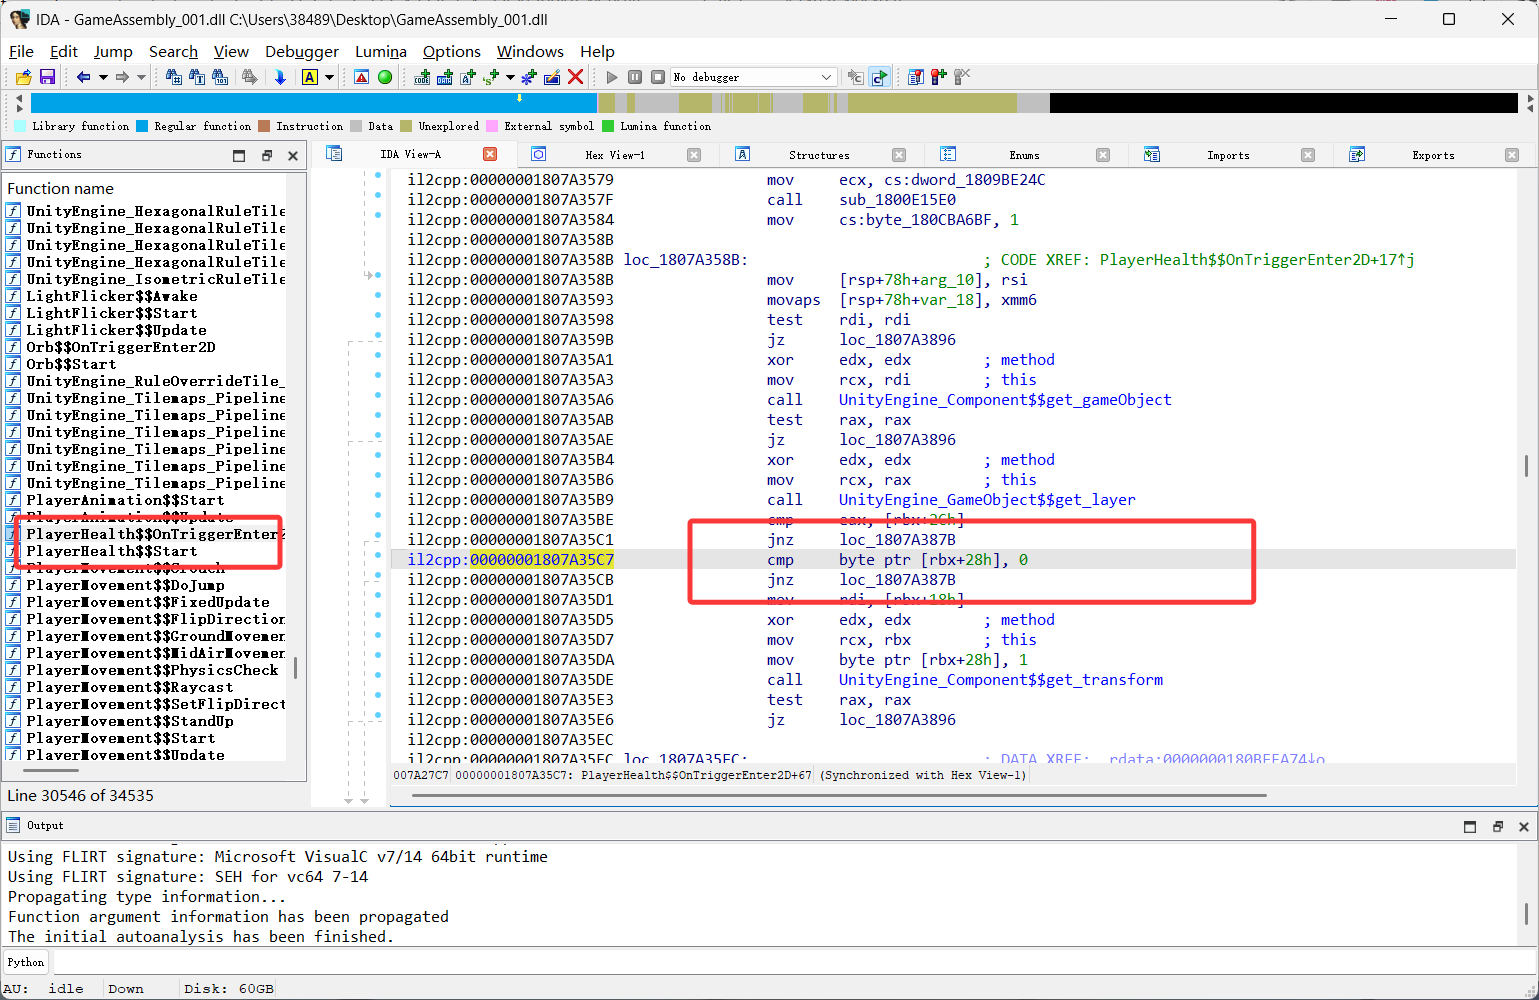Viewport: 1539px width, 1000px height.
Task: Click the add breakpoint icon with plus
Action: tap(939, 77)
